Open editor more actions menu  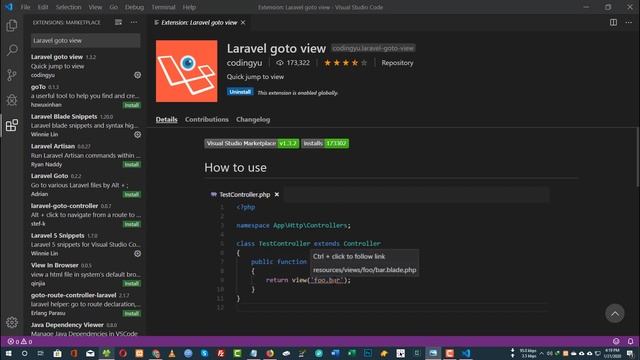(x=629, y=22)
